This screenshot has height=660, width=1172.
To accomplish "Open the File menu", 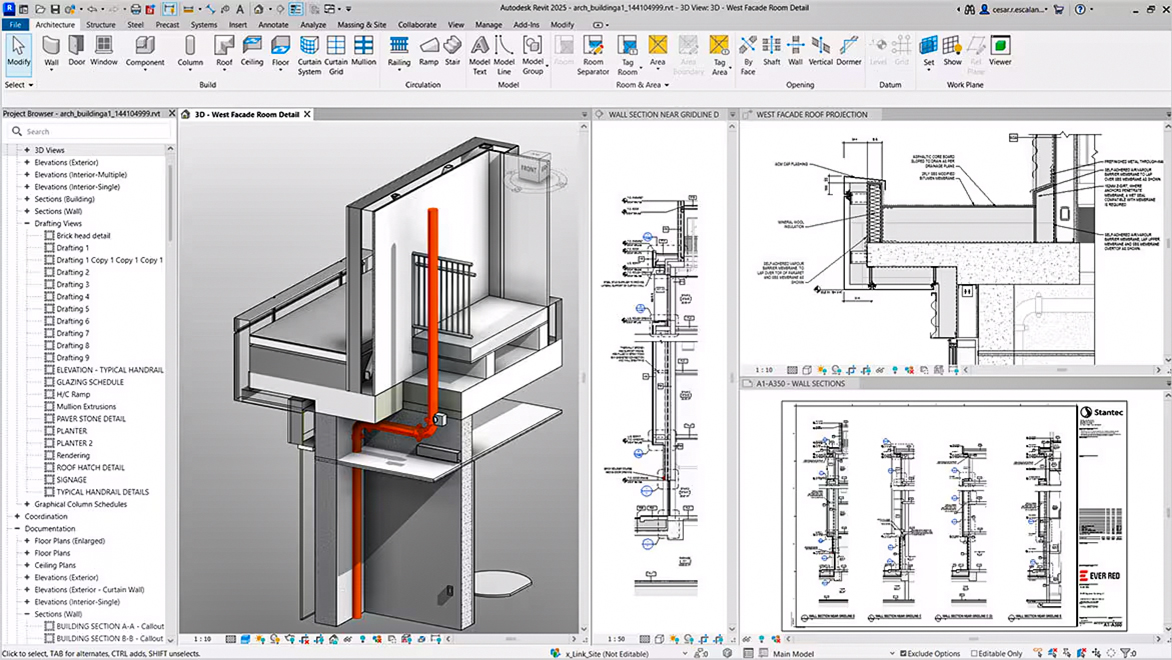I will (15, 24).
